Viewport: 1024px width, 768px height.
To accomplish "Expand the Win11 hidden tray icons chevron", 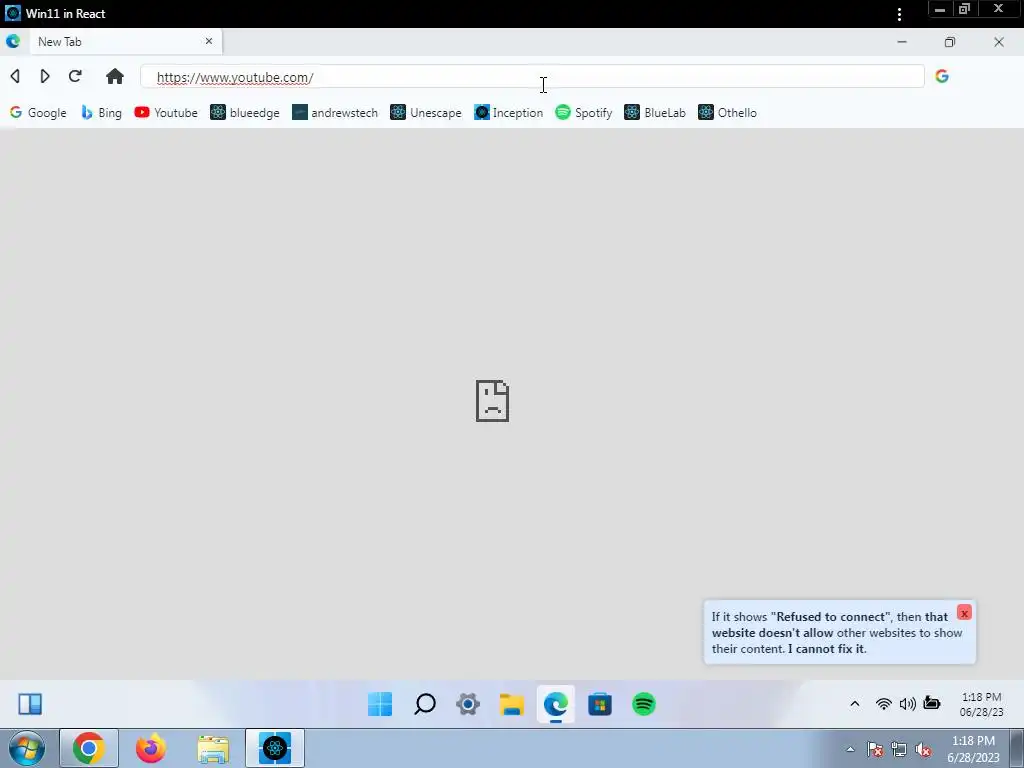I will (x=855, y=703).
